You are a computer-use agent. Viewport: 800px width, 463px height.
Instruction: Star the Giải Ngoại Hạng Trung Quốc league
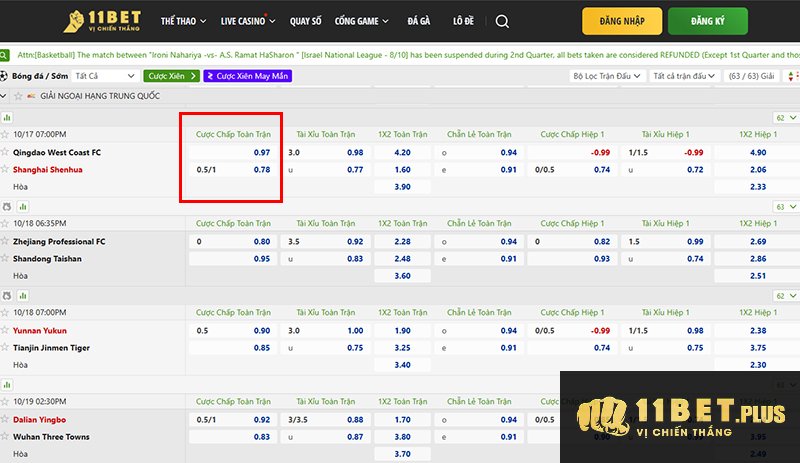[19, 95]
